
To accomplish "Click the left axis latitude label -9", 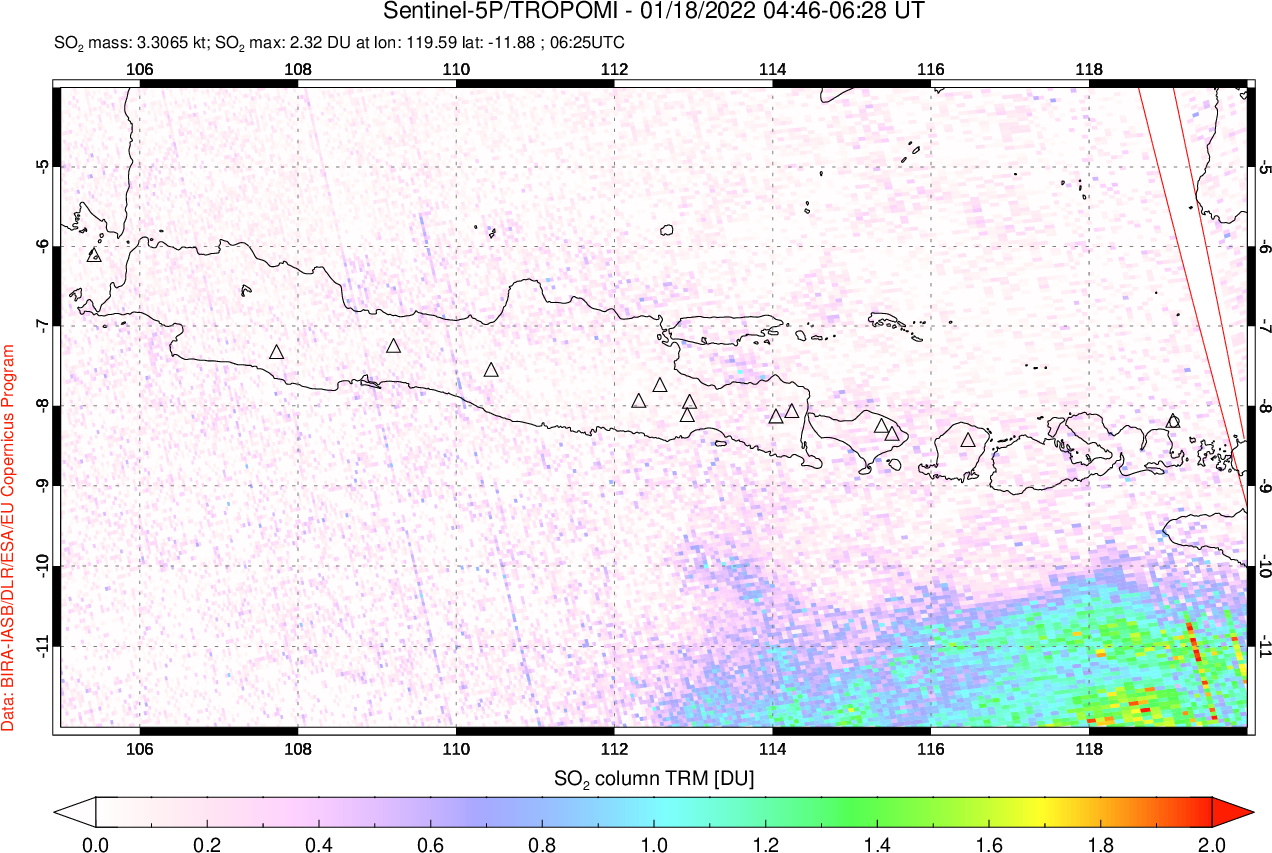I will (x=42, y=486).
